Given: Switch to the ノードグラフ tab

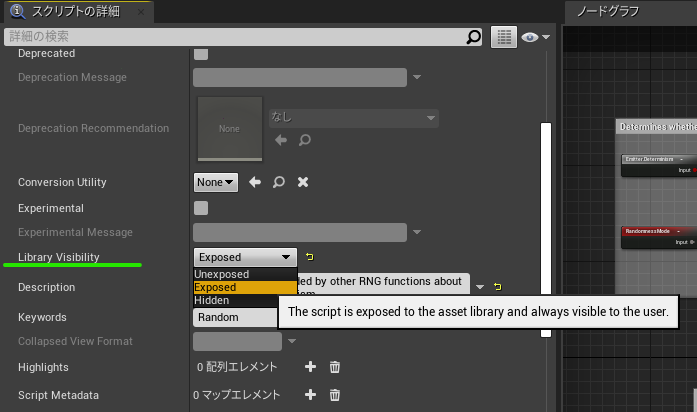Looking at the screenshot, I should click(608, 12).
